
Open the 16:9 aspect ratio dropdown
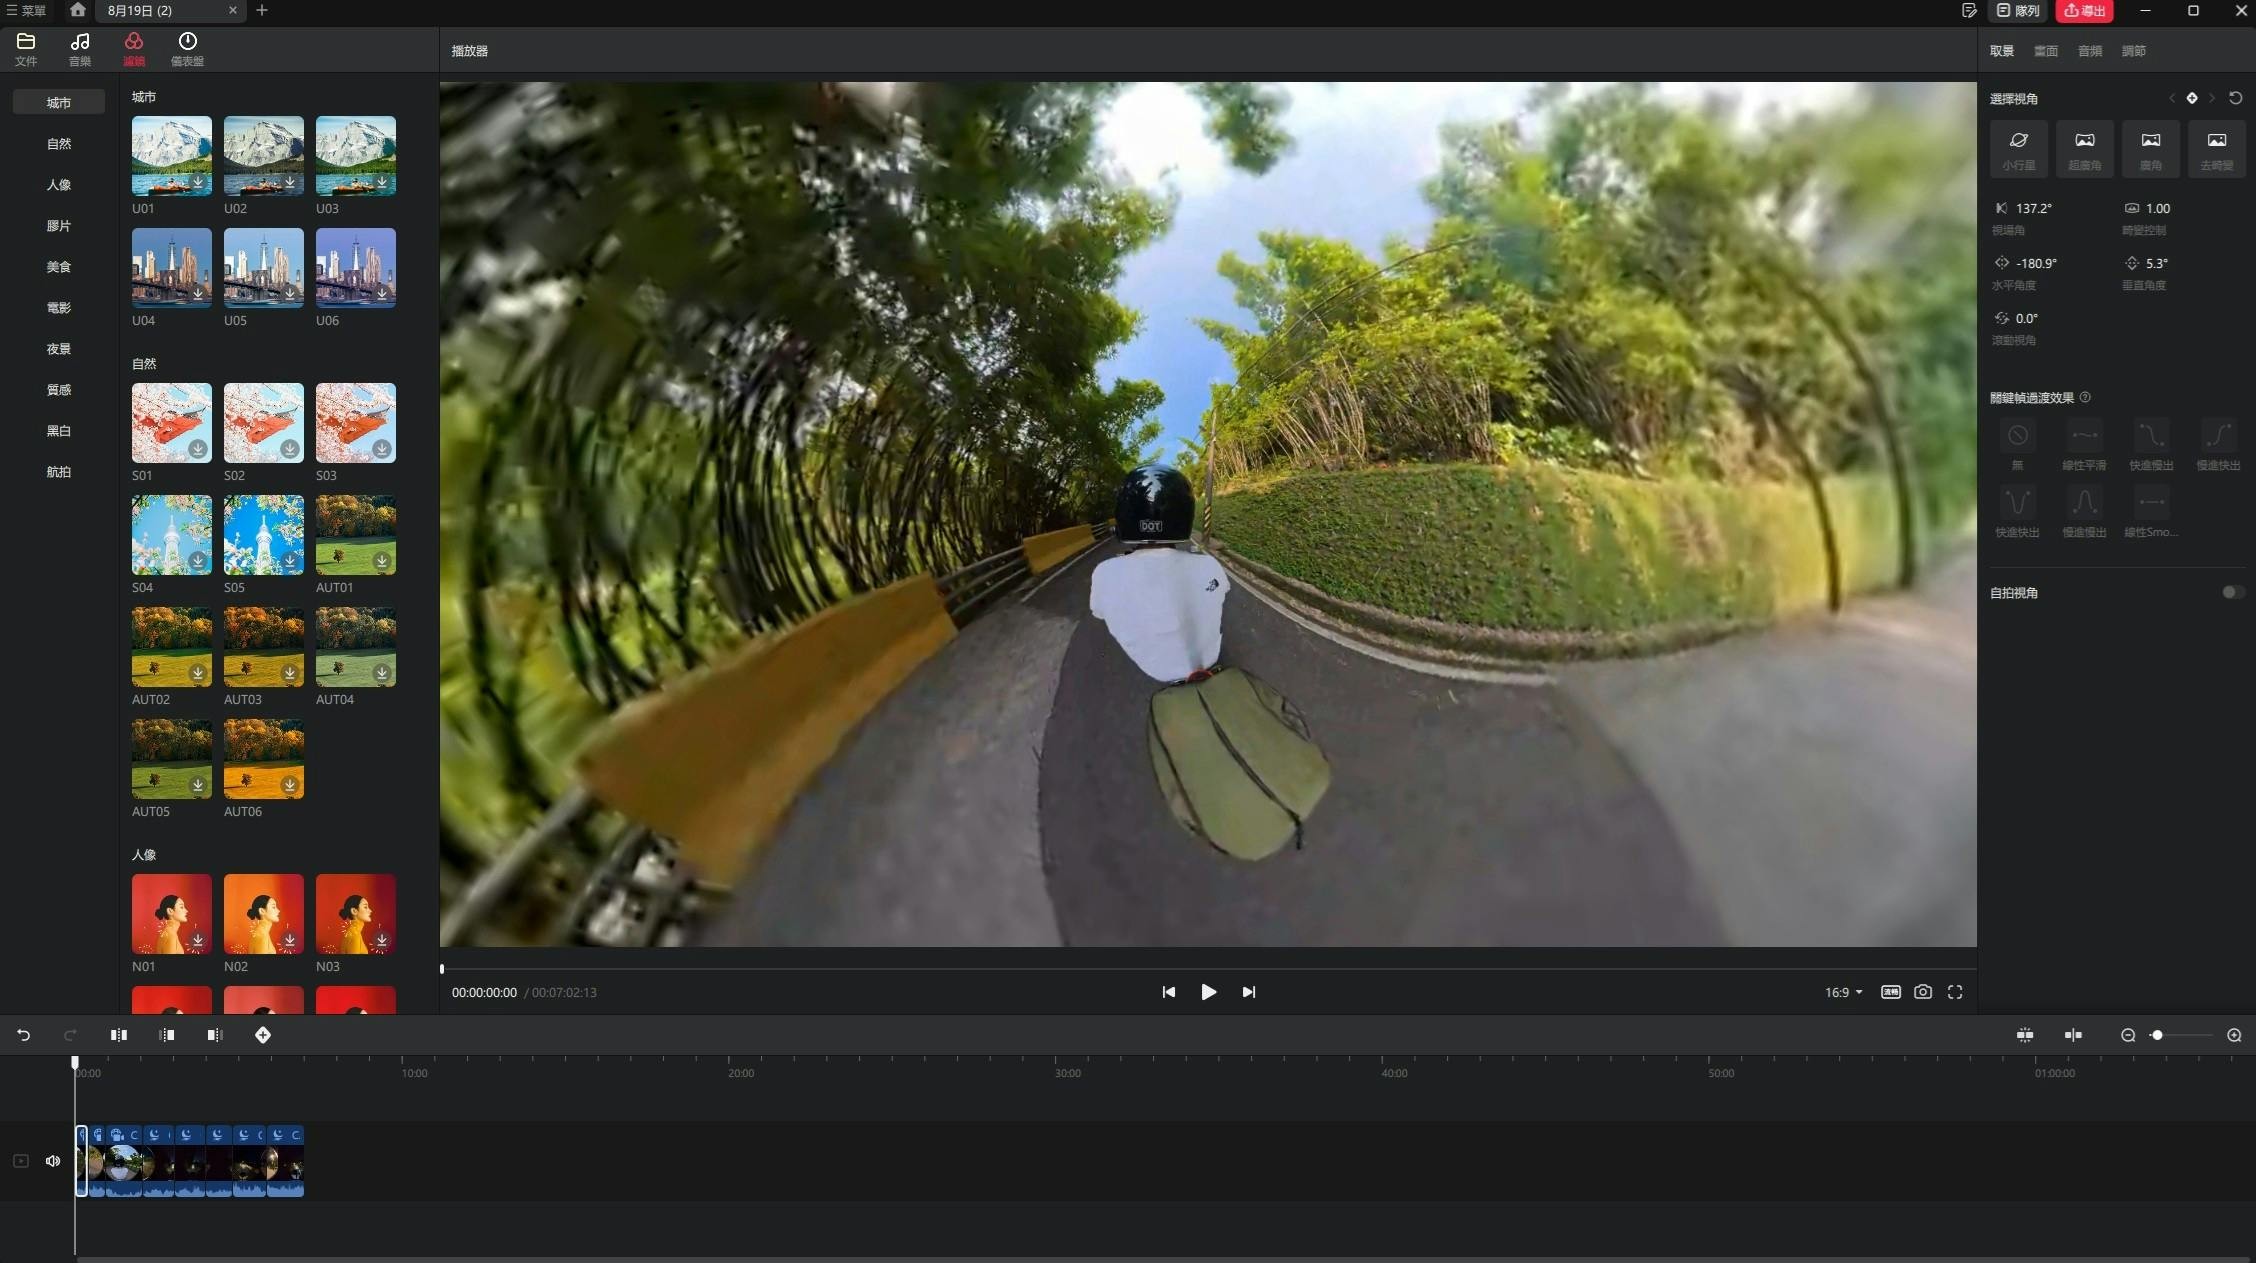point(1843,992)
